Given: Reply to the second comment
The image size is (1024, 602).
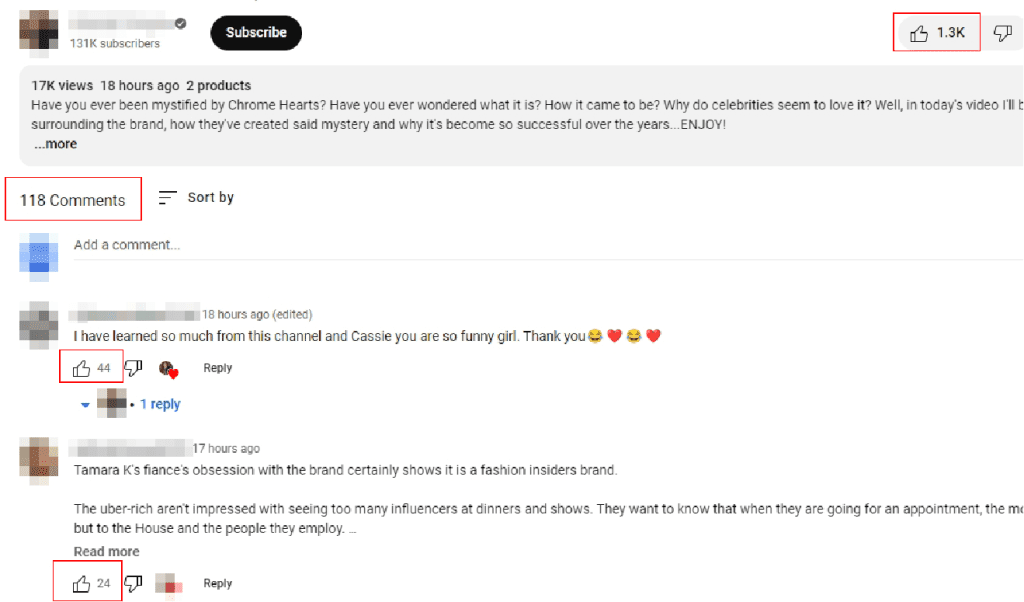Looking at the screenshot, I should [x=218, y=583].
